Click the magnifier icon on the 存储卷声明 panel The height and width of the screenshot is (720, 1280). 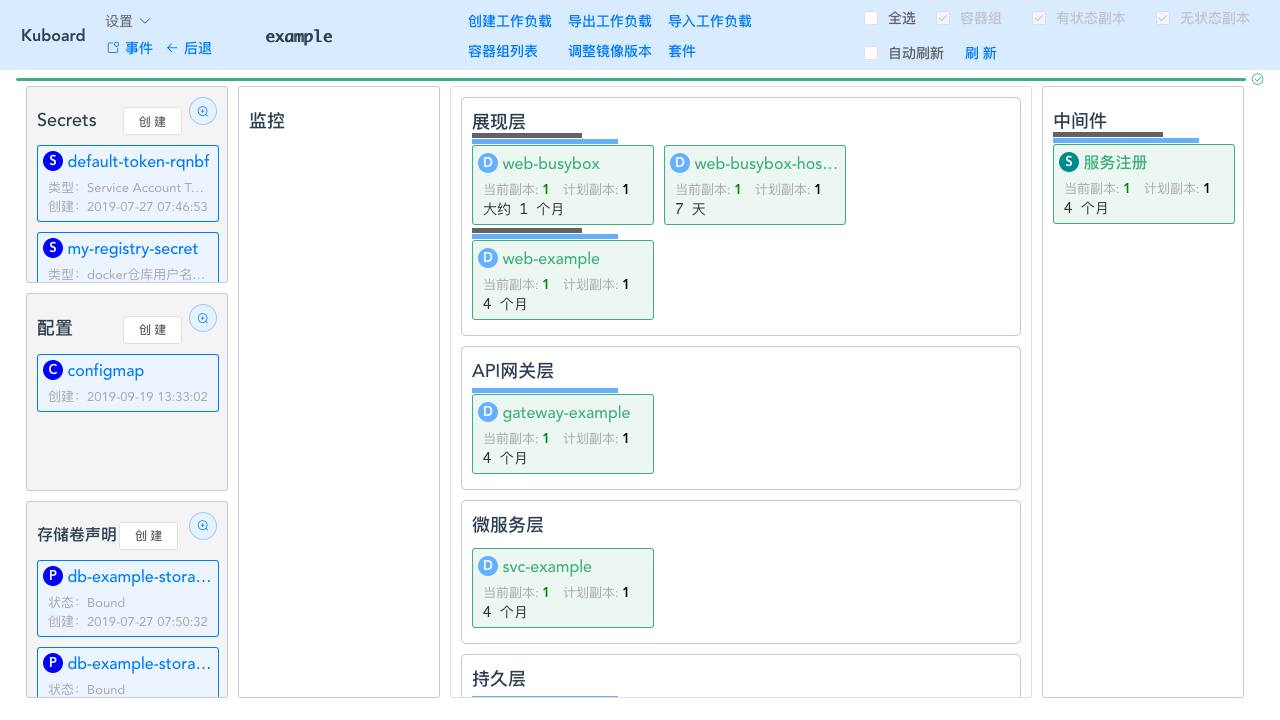[203, 525]
